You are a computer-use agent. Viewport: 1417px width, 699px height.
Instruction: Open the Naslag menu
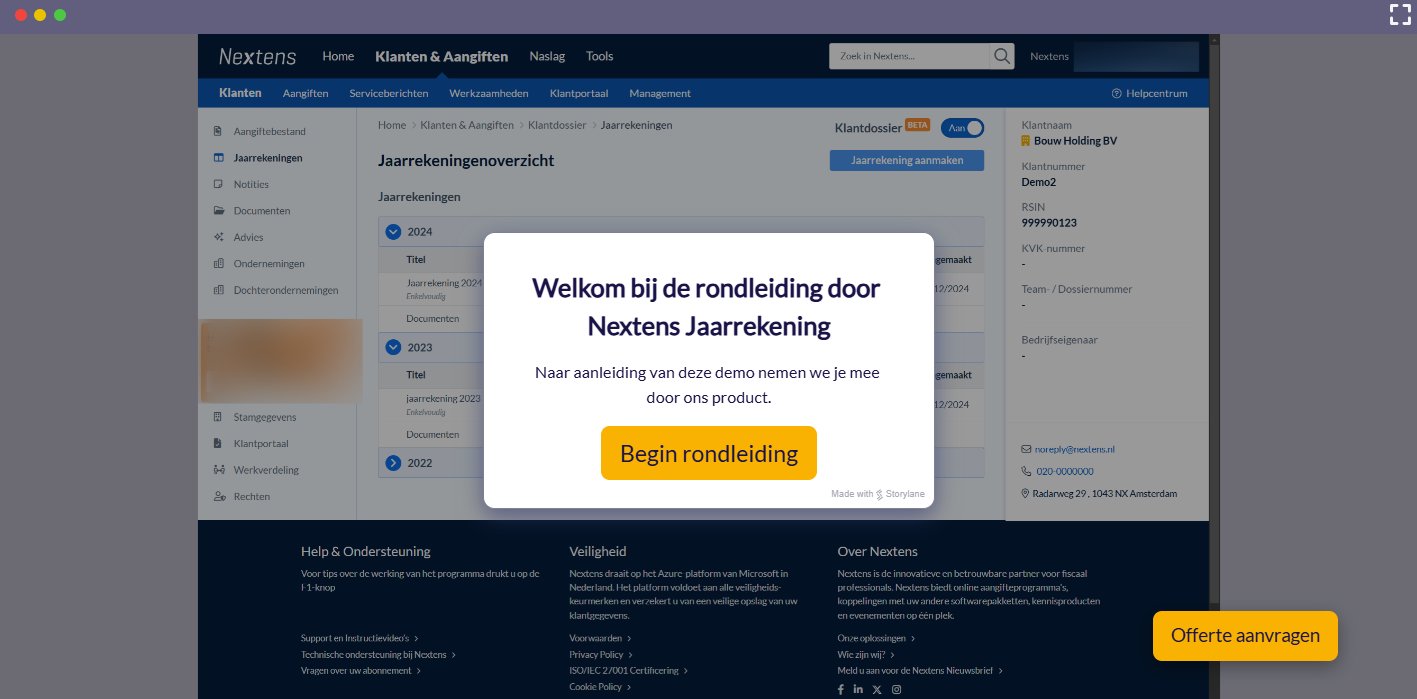(547, 56)
